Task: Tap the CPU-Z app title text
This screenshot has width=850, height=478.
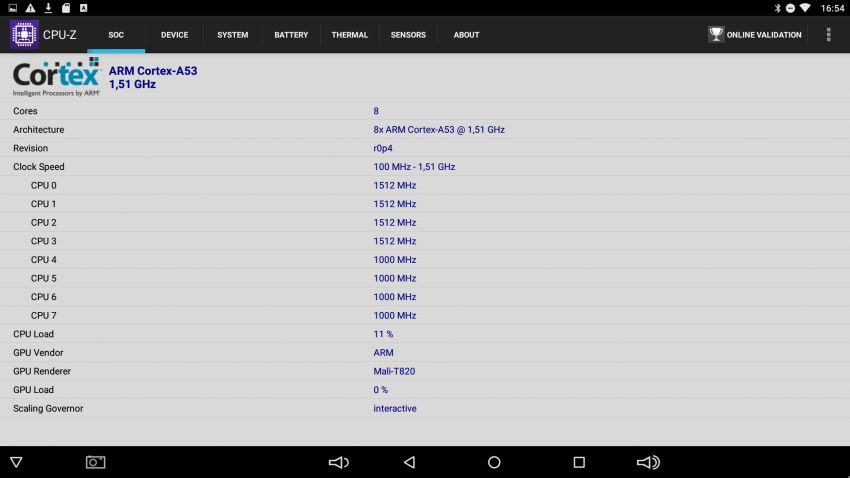Action: (60, 35)
